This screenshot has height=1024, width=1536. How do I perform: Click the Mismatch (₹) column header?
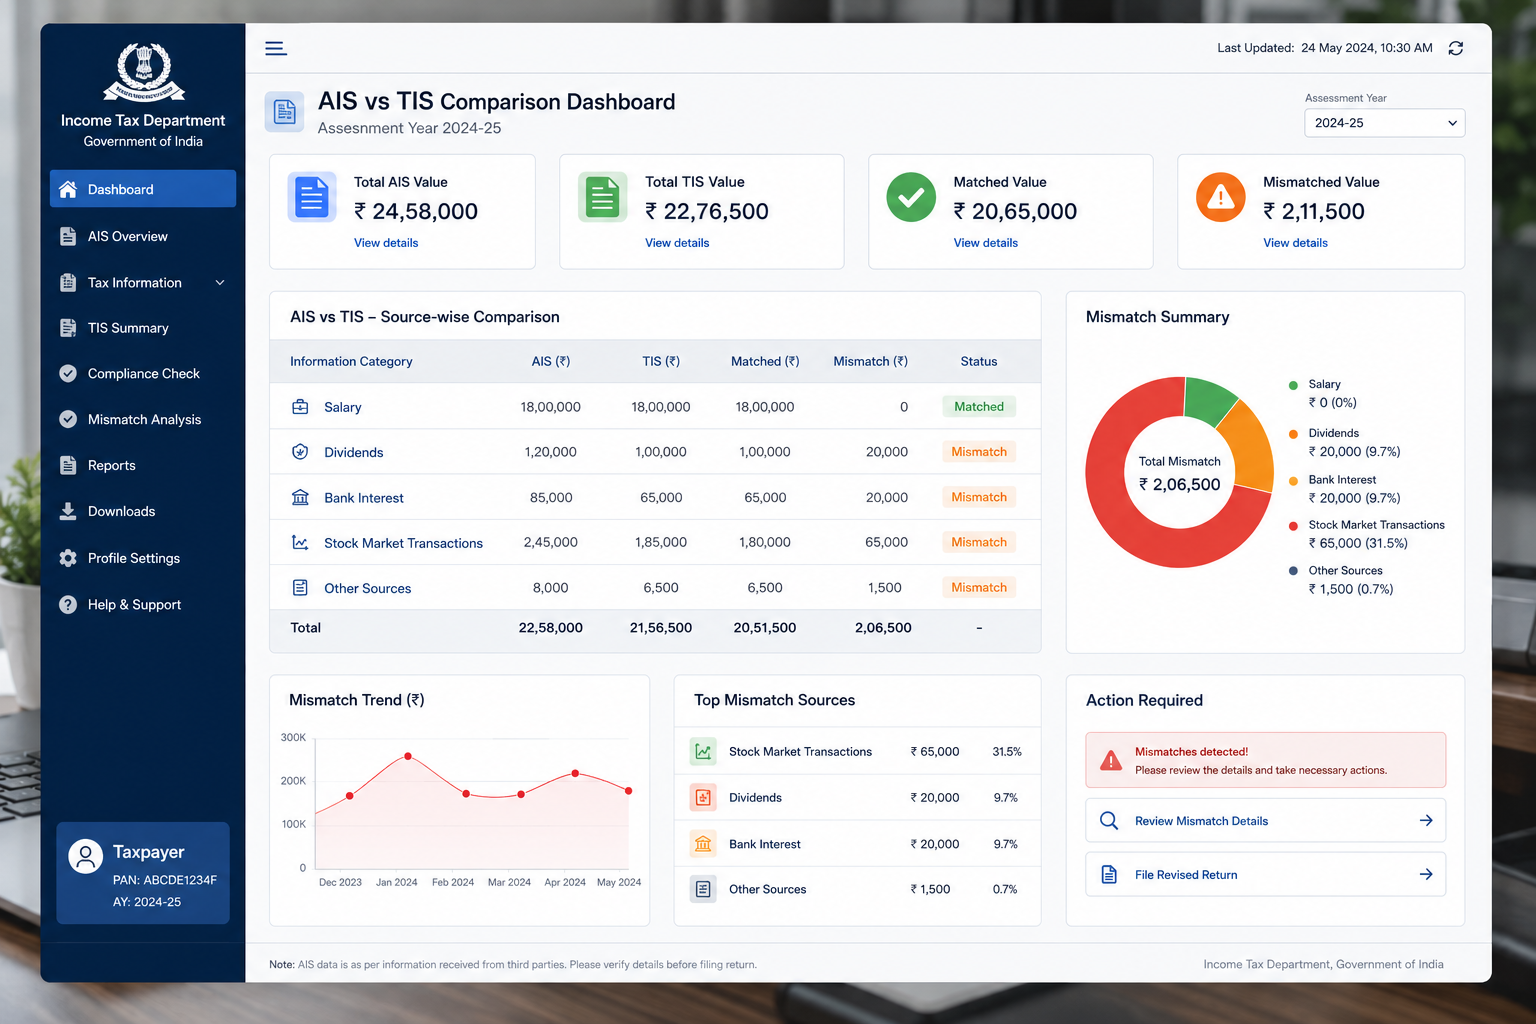coord(871,362)
